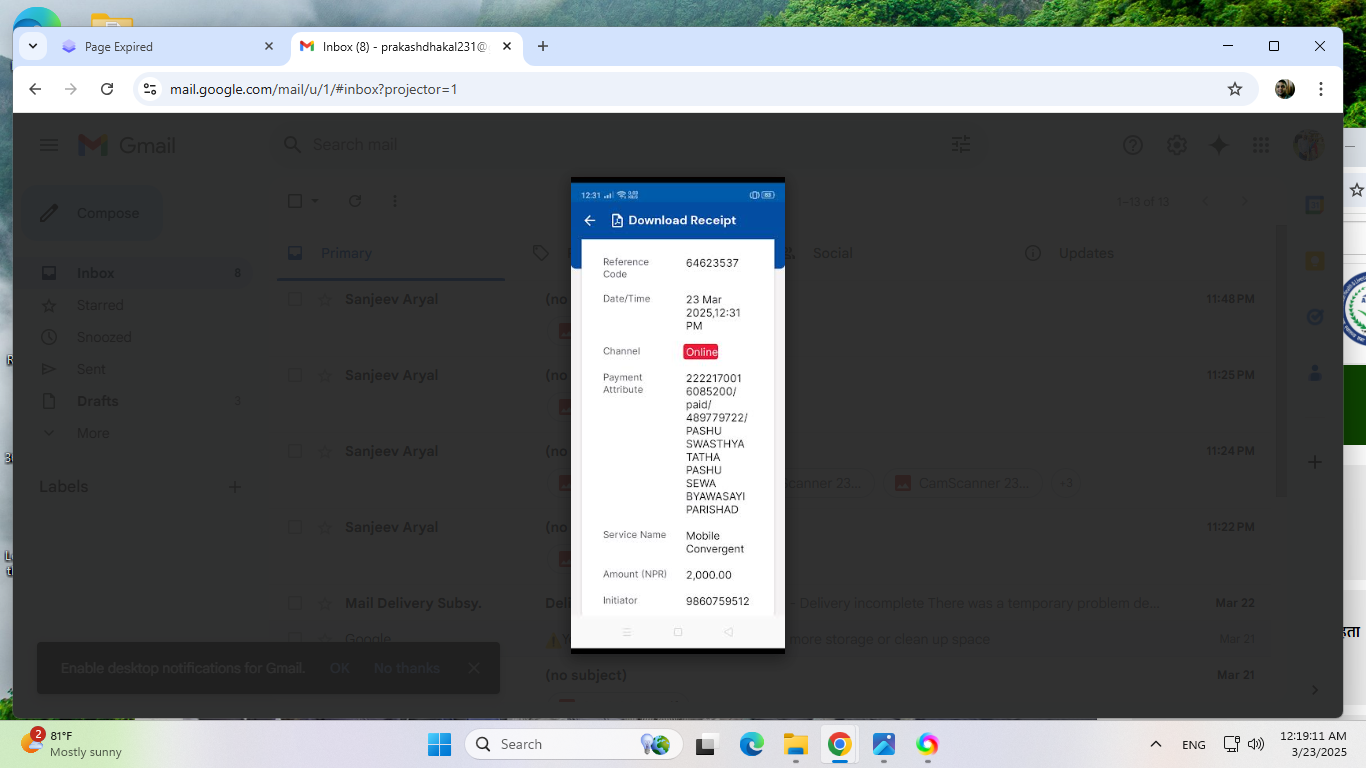Star the Mail Delivery Subsystem email
The image size is (1366, 768).
point(324,603)
